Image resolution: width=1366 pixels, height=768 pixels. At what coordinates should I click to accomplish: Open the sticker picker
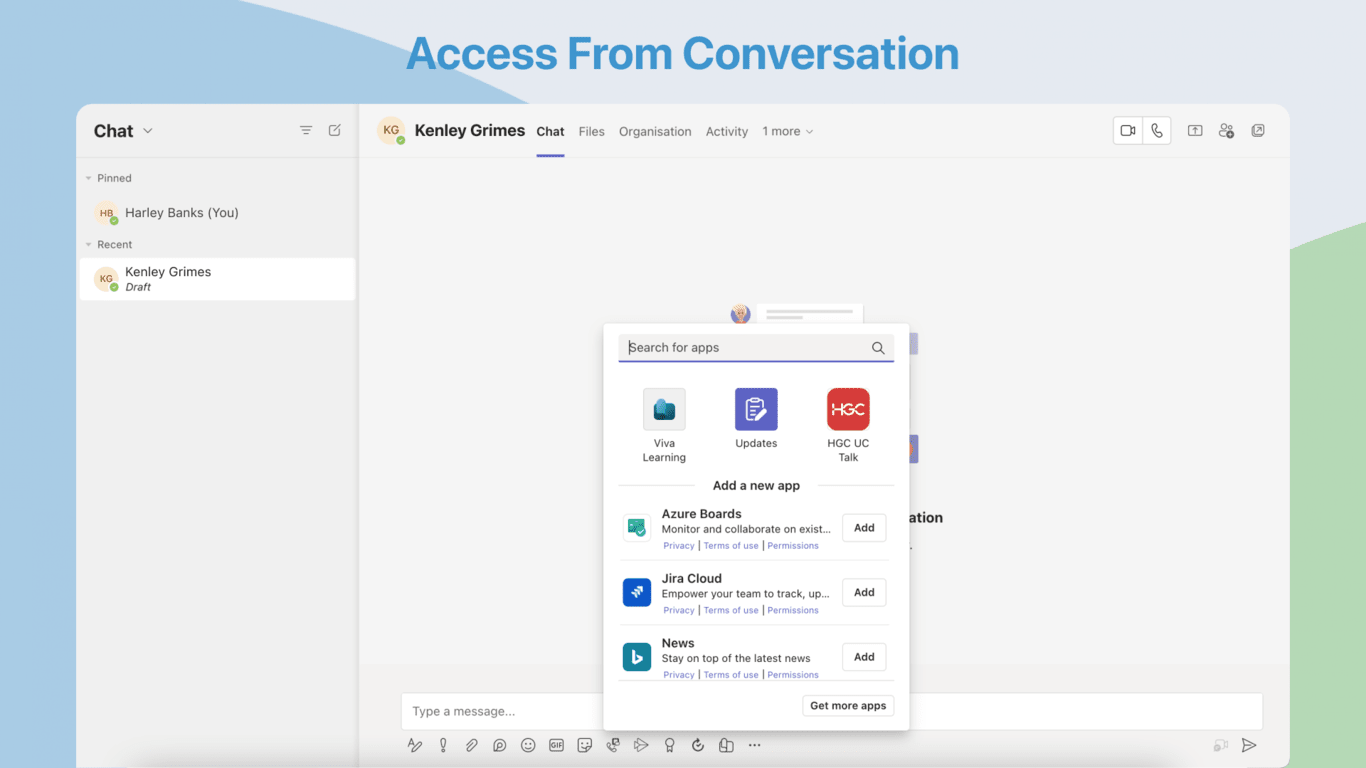point(585,745)
